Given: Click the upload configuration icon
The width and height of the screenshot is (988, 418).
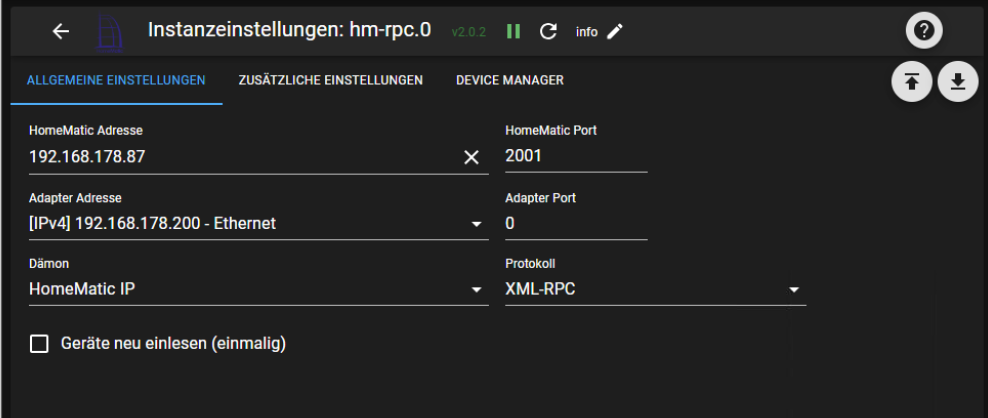Looking at the screenshot, I should pos(912,81).
